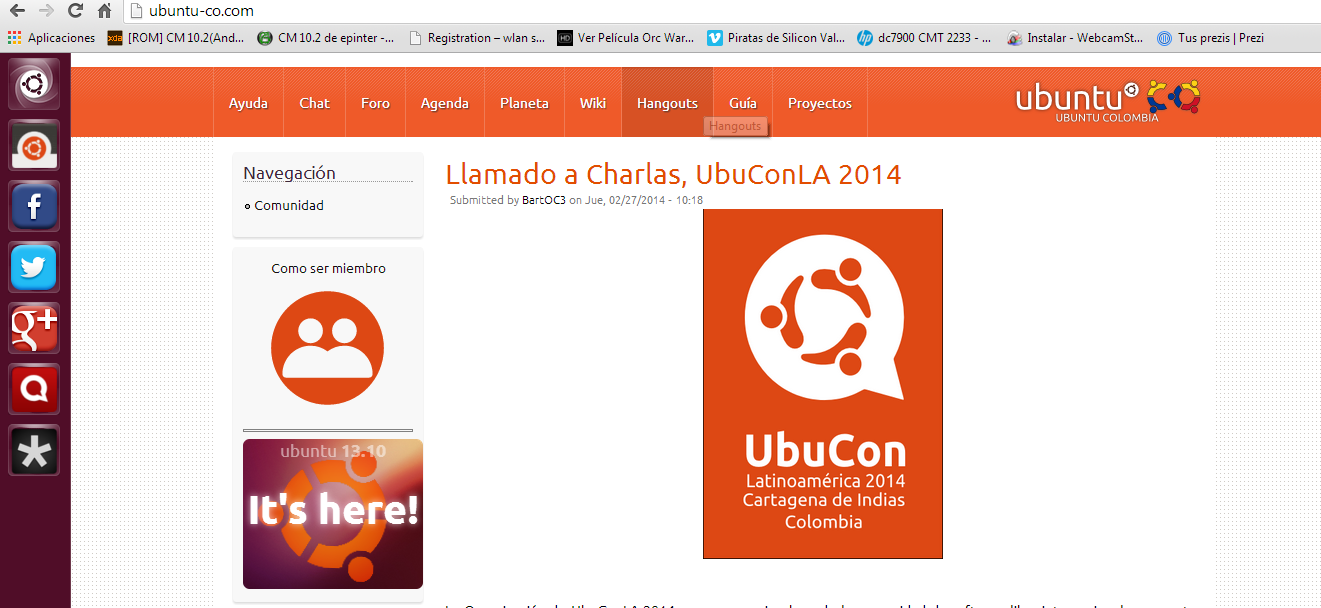Image resolution: width=1321 pixels, height=608 pixels.
Task: Open the Registration – wlan bookmark
Action: click(476, 38)
